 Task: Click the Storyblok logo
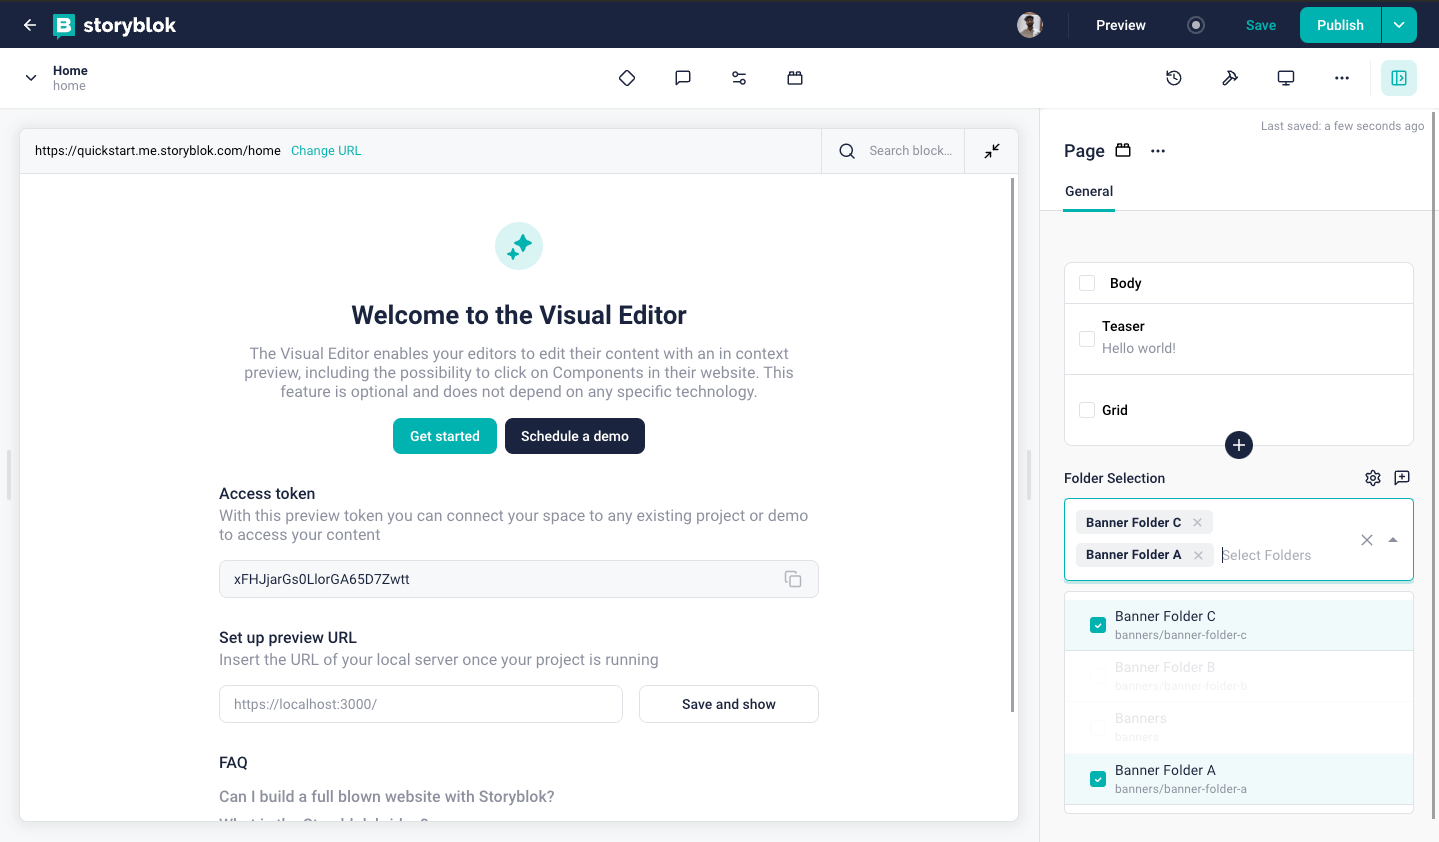[114, 25]
